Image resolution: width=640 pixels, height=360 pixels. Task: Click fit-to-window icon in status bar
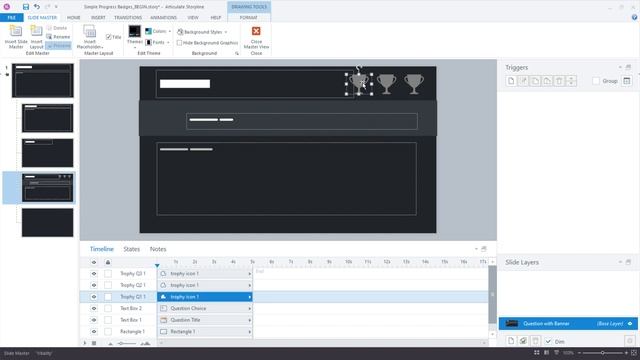pyautogui.click(x=634, y=353)
